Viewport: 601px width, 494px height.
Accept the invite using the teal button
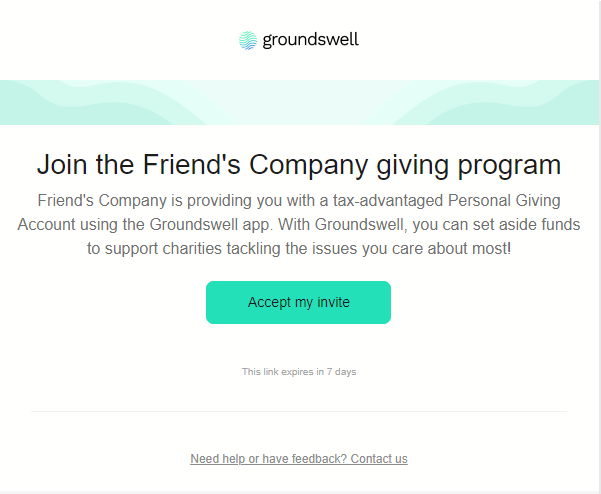pos(298,302)
